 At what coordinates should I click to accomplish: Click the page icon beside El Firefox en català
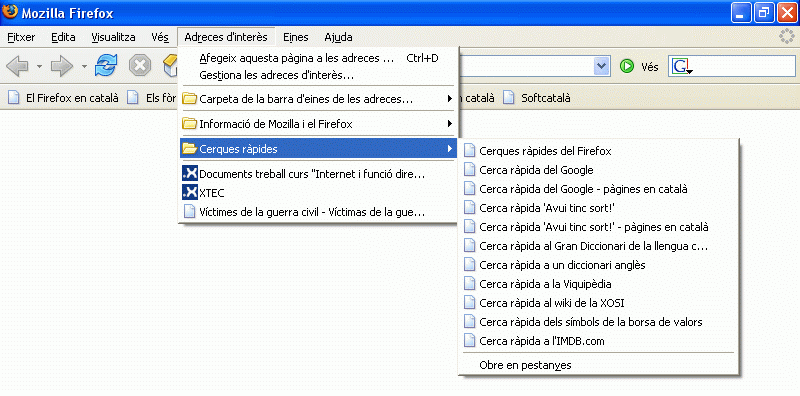point(13,97)
